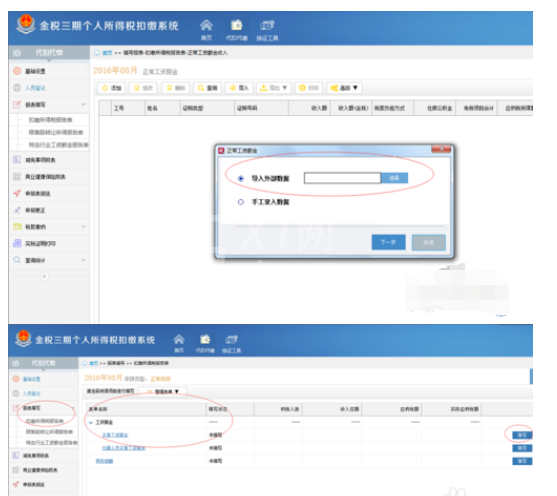557x496 pixels.
Task: Expand 查询统计 sidebar section
Action: pyautogui.click(x=84, y=260)
